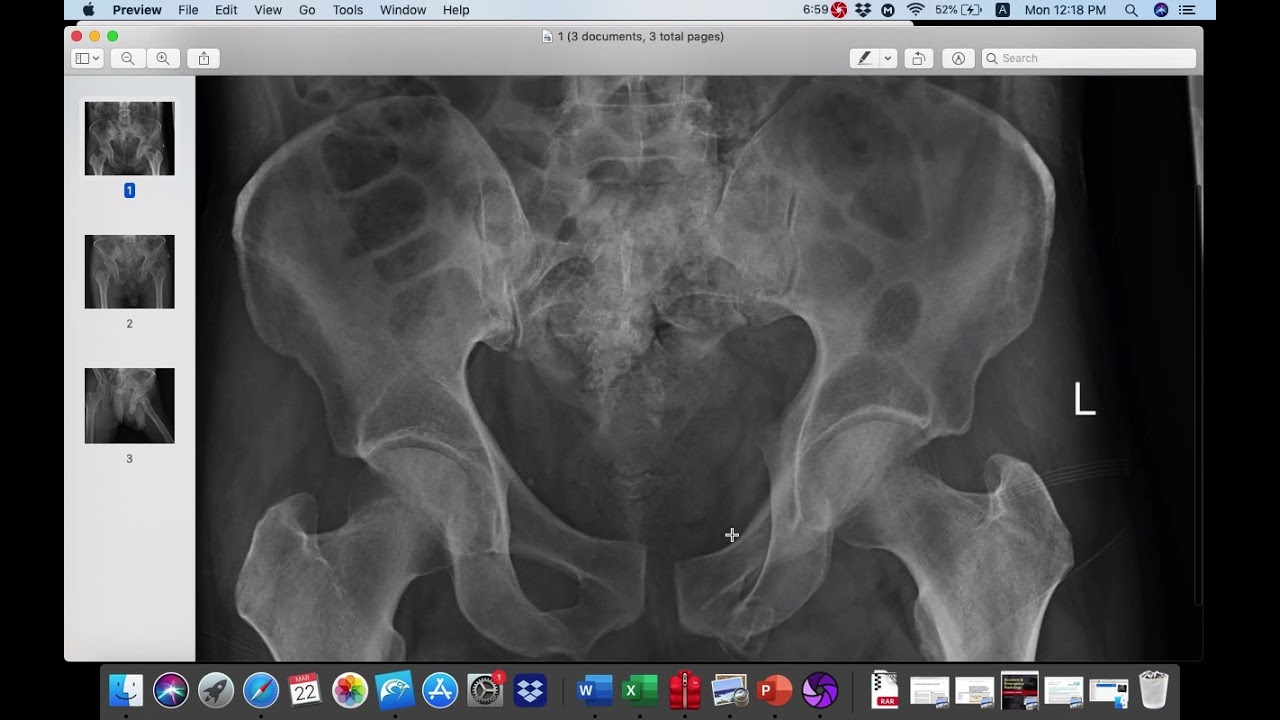Open Photos from the Dock
This screenshot has width=1280, height=720.
coord(350,690)
